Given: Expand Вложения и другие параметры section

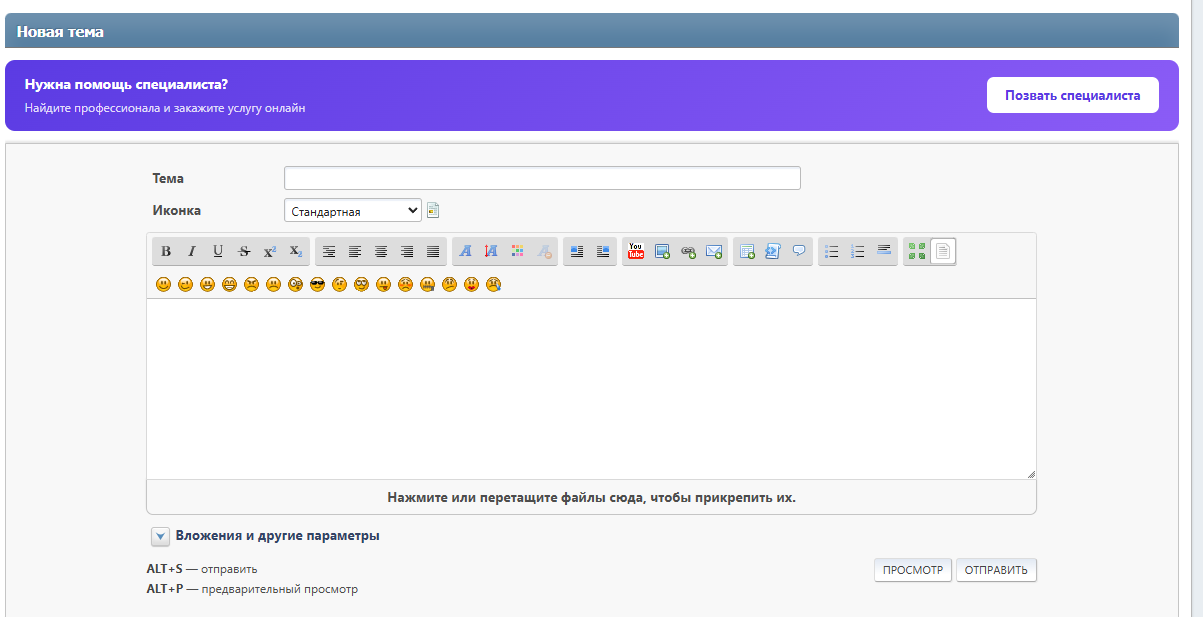Looking at the screenshot, I should point(161,537).
